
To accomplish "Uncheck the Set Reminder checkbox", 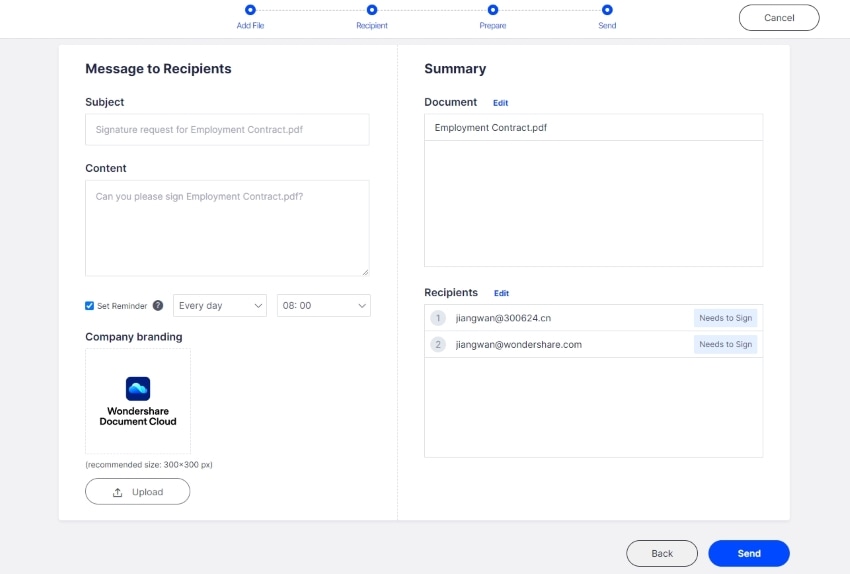I will (90, 306).
